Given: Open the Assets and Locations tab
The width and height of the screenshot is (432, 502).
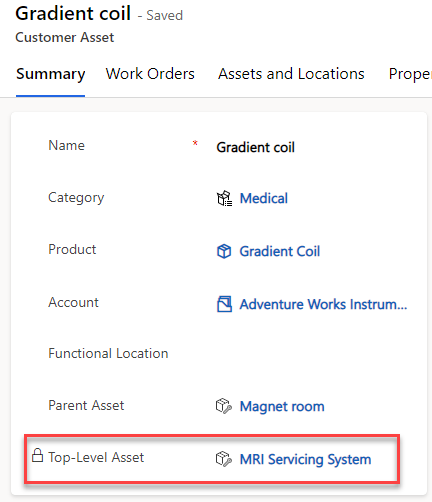Looking at the screenshot, I should coord(291,74).
